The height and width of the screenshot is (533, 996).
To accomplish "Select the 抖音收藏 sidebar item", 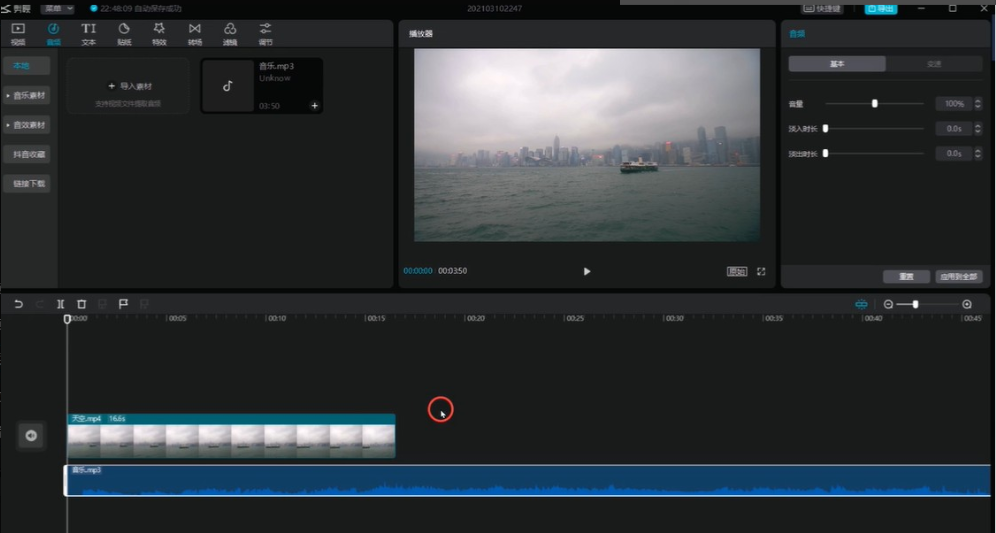I will coord(28,155).
